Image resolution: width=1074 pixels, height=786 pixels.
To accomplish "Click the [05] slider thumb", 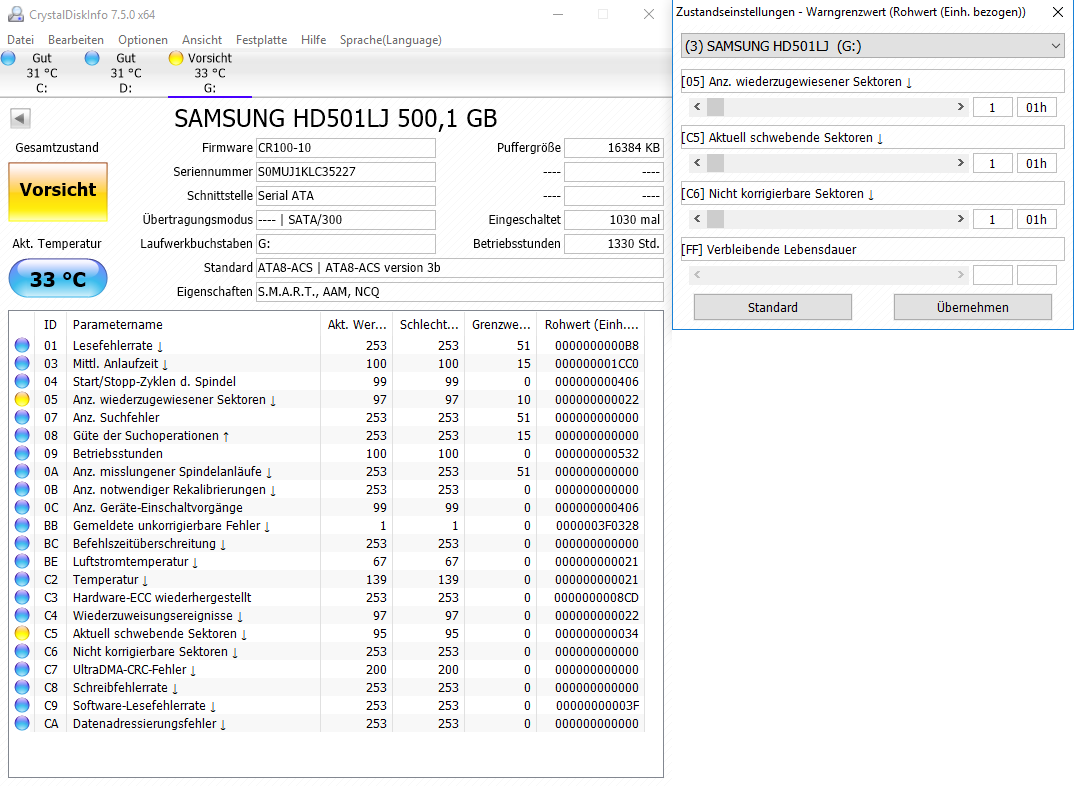I will pos(715,107).
